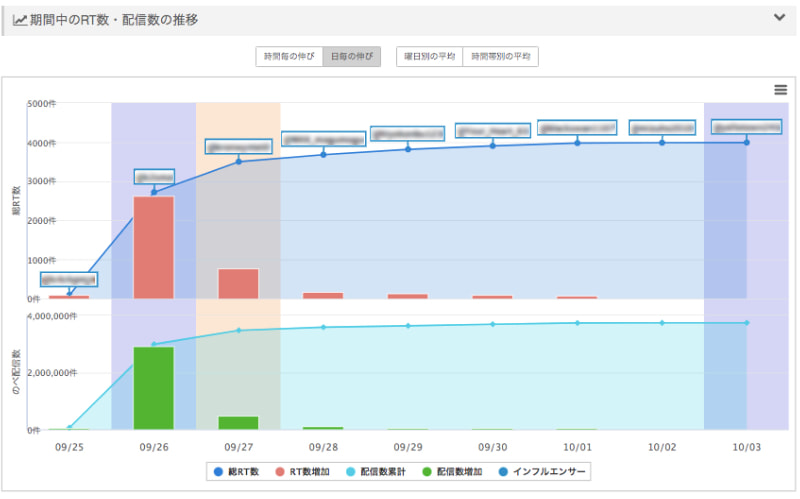Select the 日毎の伸び tab
The image size is (800, 499).
pos(351,57)
